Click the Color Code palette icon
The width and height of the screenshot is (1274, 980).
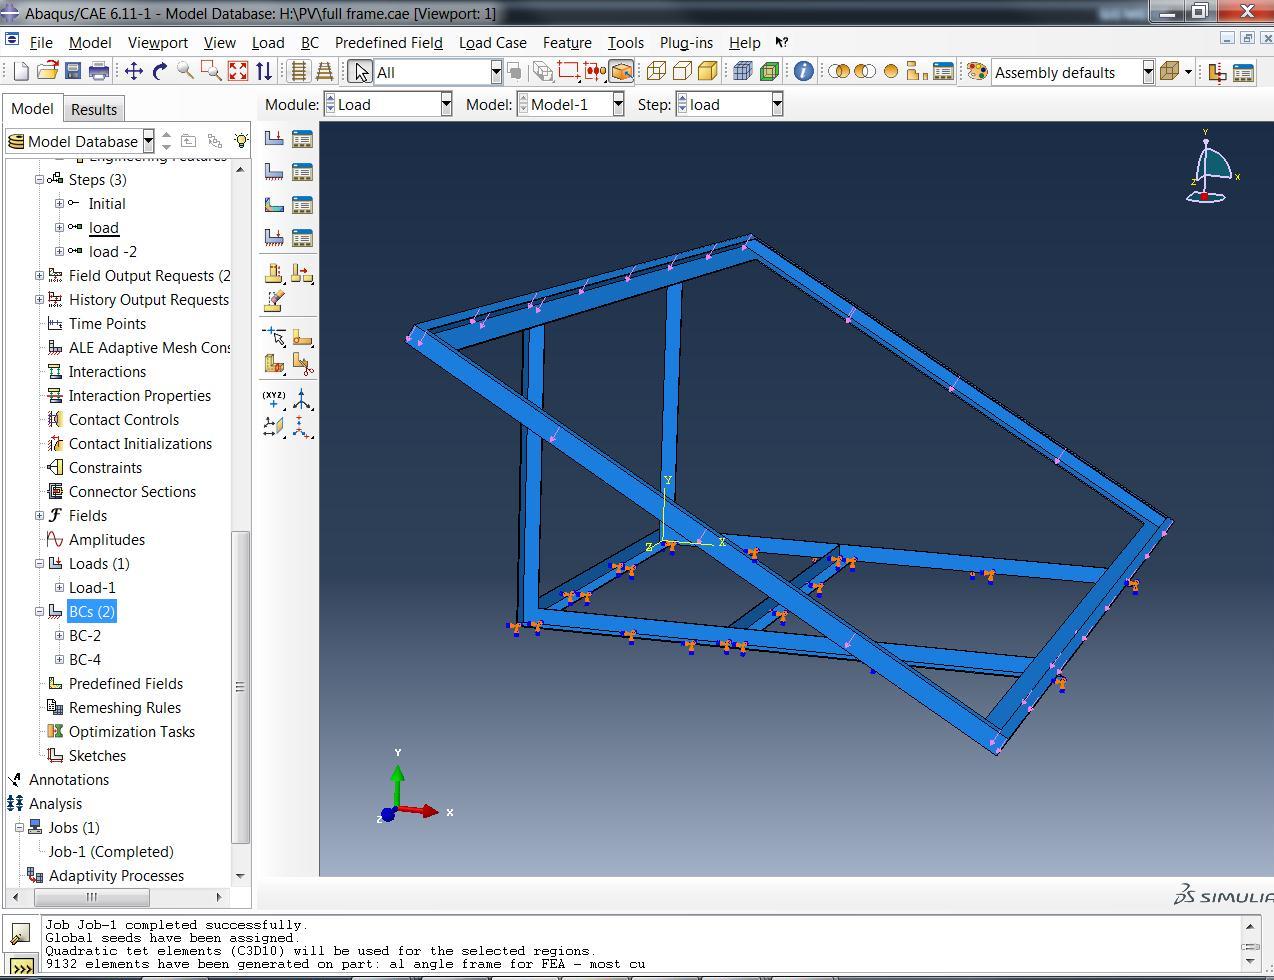(977, 72)
